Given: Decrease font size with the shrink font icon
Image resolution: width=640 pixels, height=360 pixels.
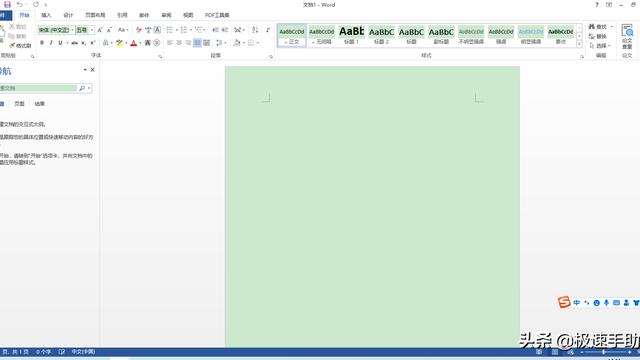Looking at the screenshot, I should click(x=109, y=30).
